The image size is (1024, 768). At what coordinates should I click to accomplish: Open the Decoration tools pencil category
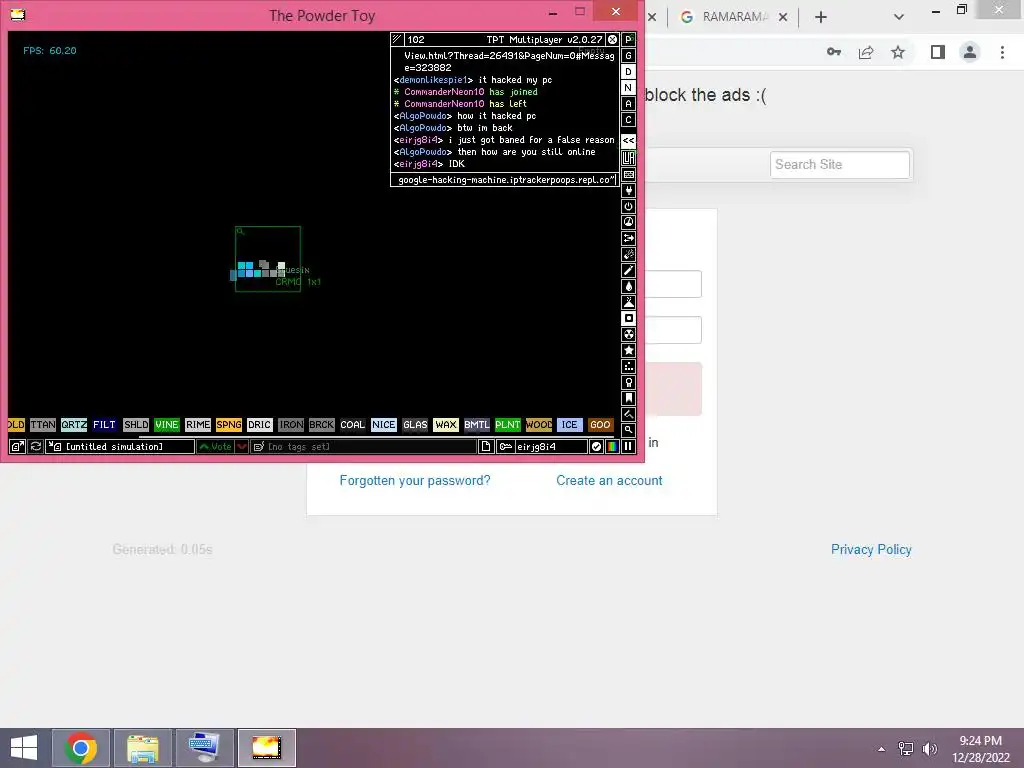click(628, 414)
